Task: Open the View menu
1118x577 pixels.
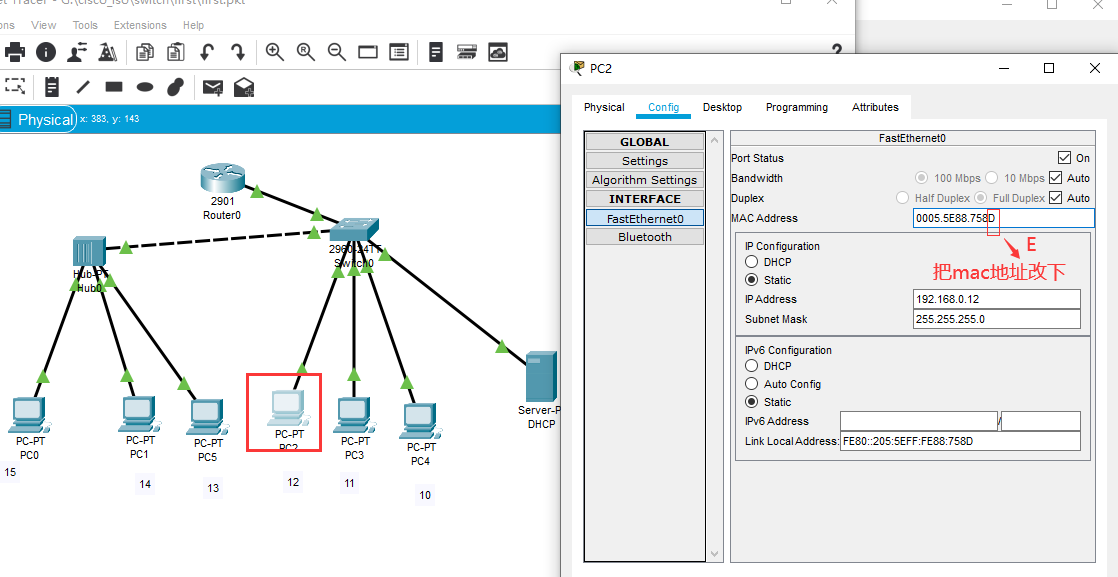Action: 43,25
